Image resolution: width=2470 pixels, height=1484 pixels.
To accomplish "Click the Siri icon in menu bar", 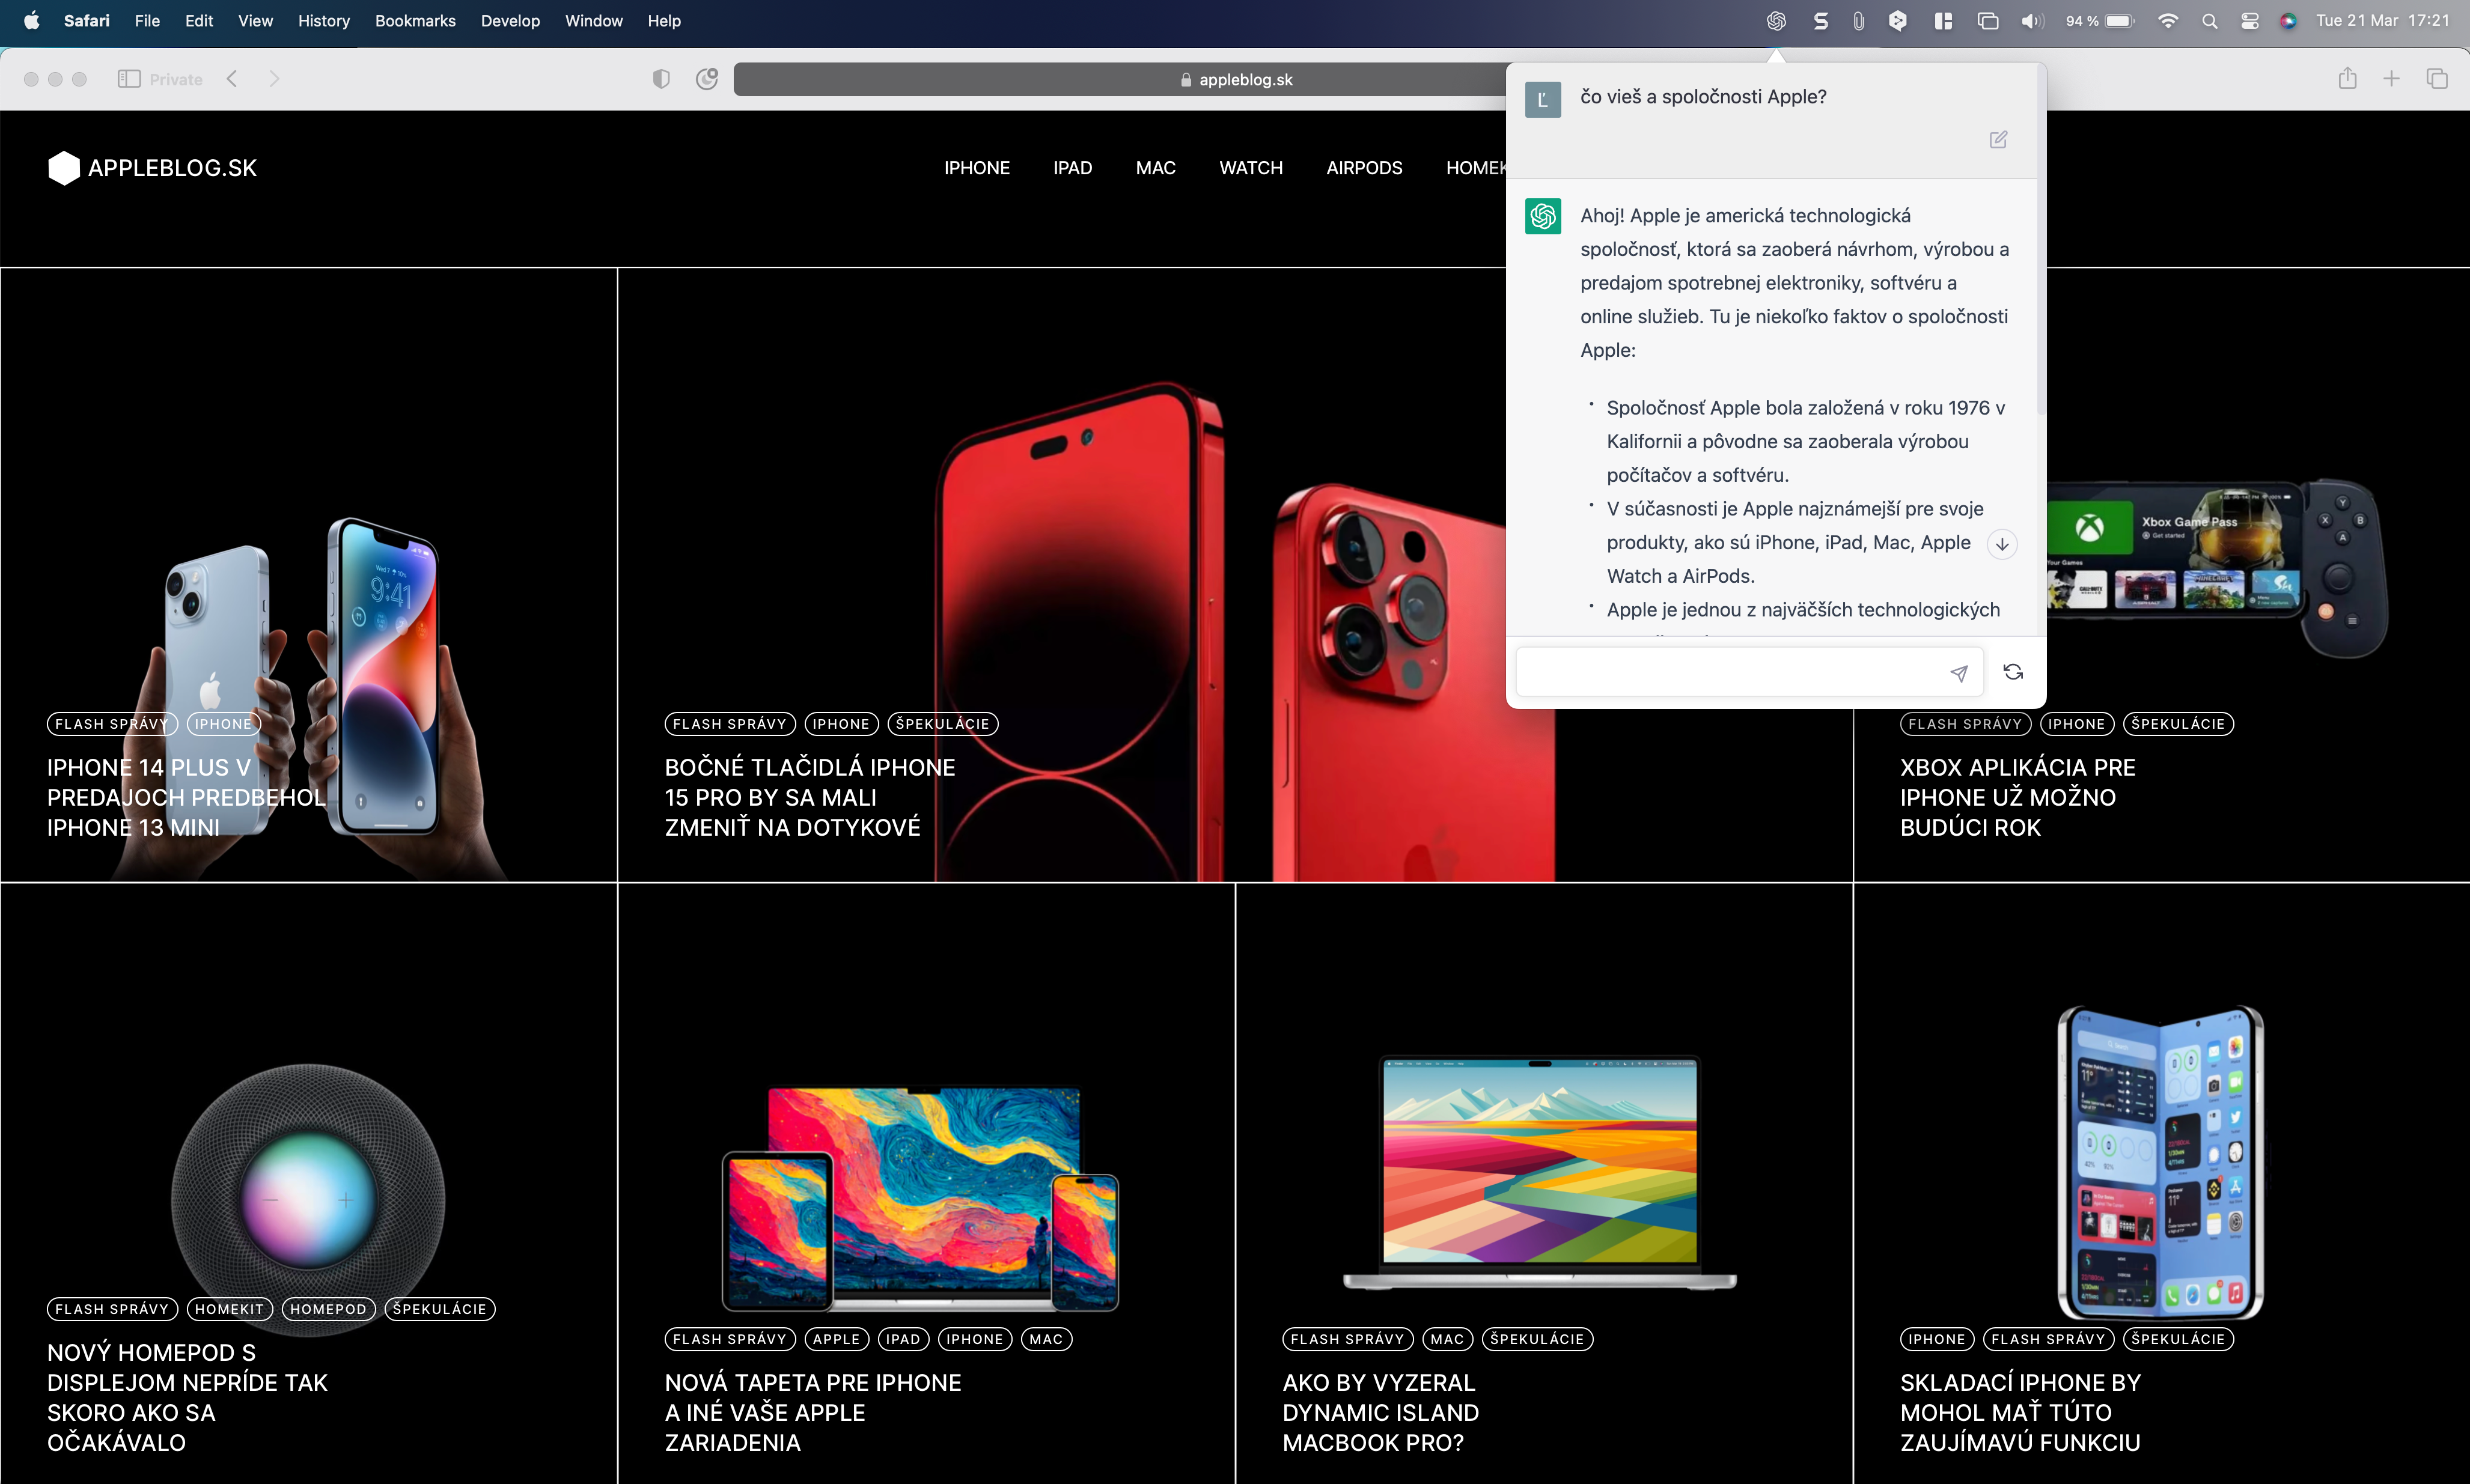I will [x=2288, y=21].
